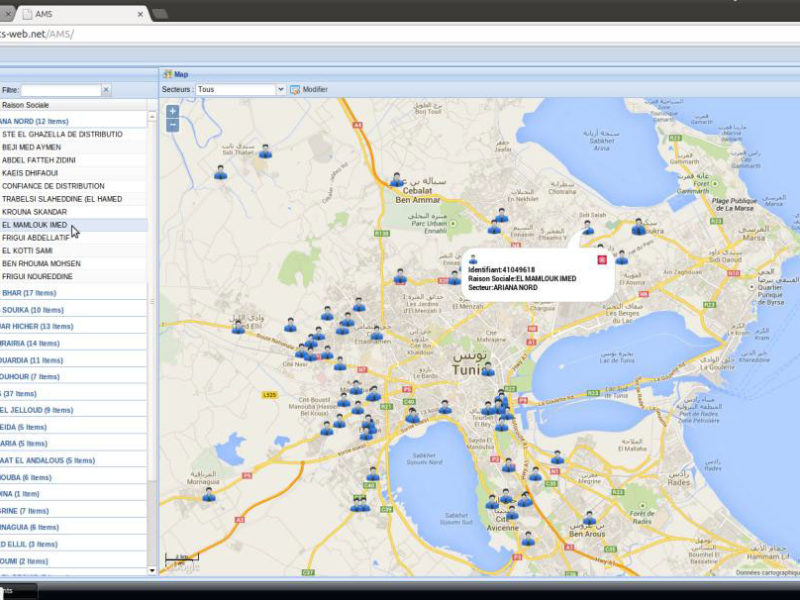
Task: Zoom in on the map
Action: (x=172, y=111)
